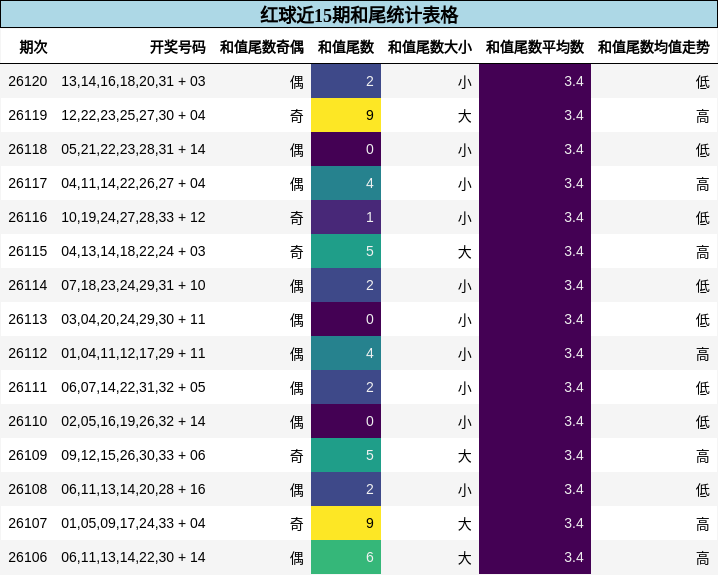The height and width of the screenshot is (575, 718).
Task: Select period number 26115
Action: (x=27, y=251)
